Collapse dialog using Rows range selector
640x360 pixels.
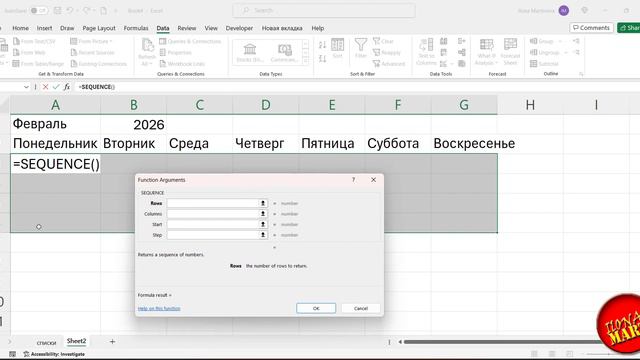point(263,203)
